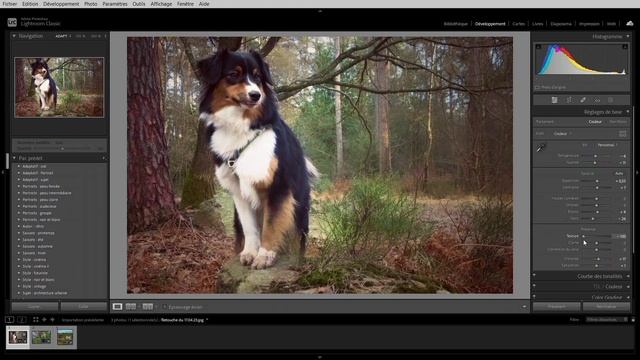This screenshot has width=640, height=360.
Task: Collapse filmstrip with bottom arrow handle
Action: [320, 357]
